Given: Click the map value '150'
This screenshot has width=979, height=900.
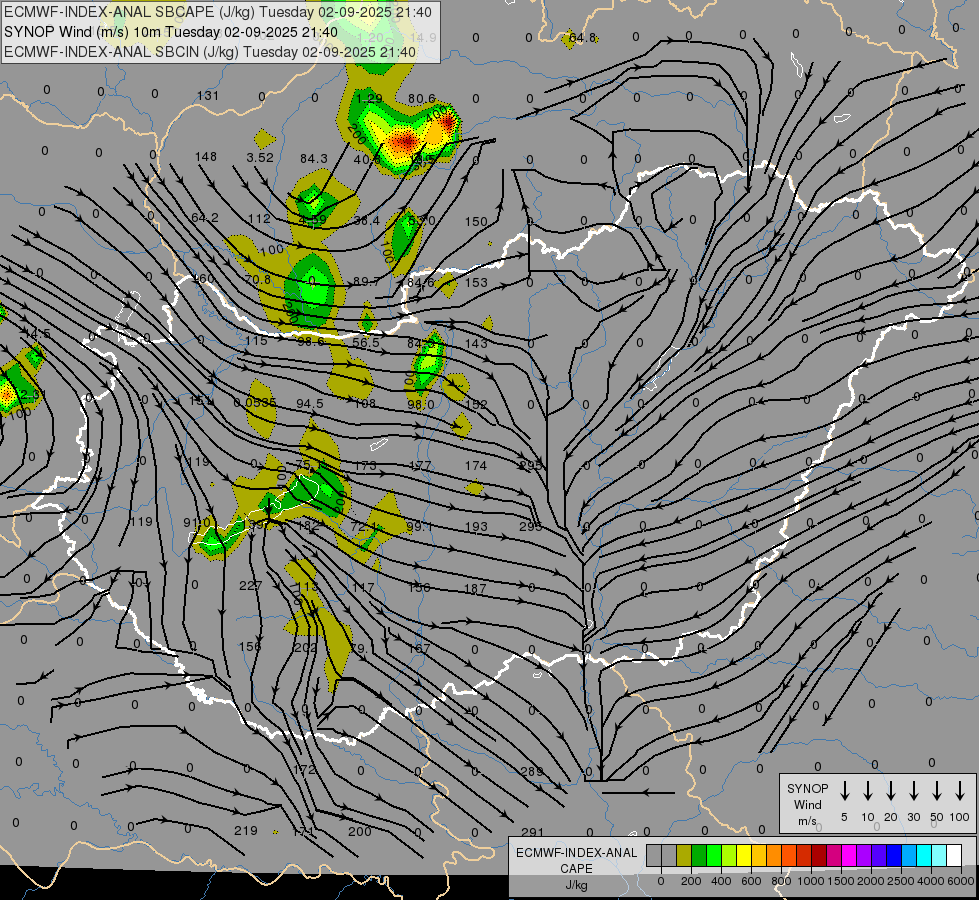Looking at the screenshot, I should [476, 221].
